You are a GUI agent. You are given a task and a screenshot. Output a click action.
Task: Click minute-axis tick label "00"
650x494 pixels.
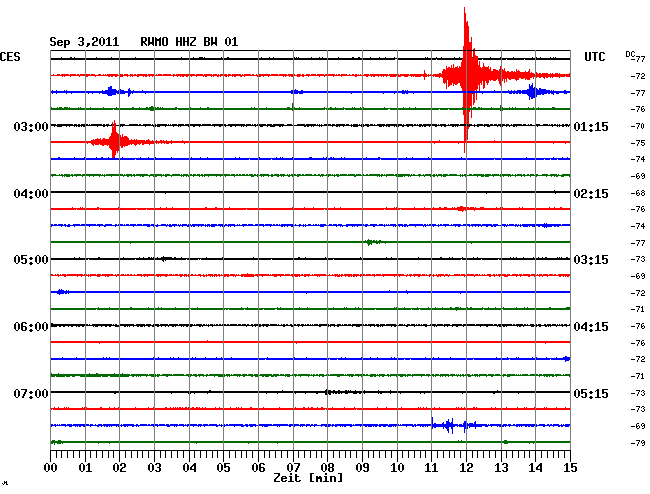click(51, 468)
